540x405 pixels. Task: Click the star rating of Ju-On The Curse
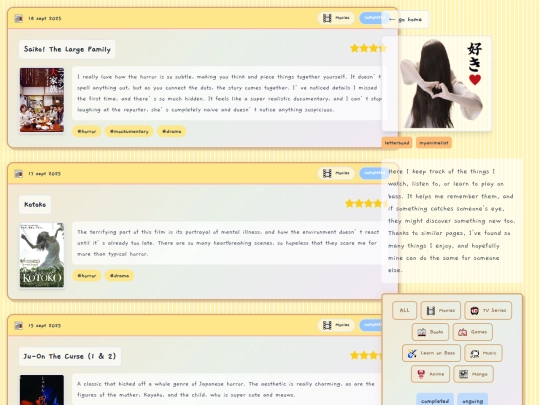pyautogui.click(x=368, y=355)
